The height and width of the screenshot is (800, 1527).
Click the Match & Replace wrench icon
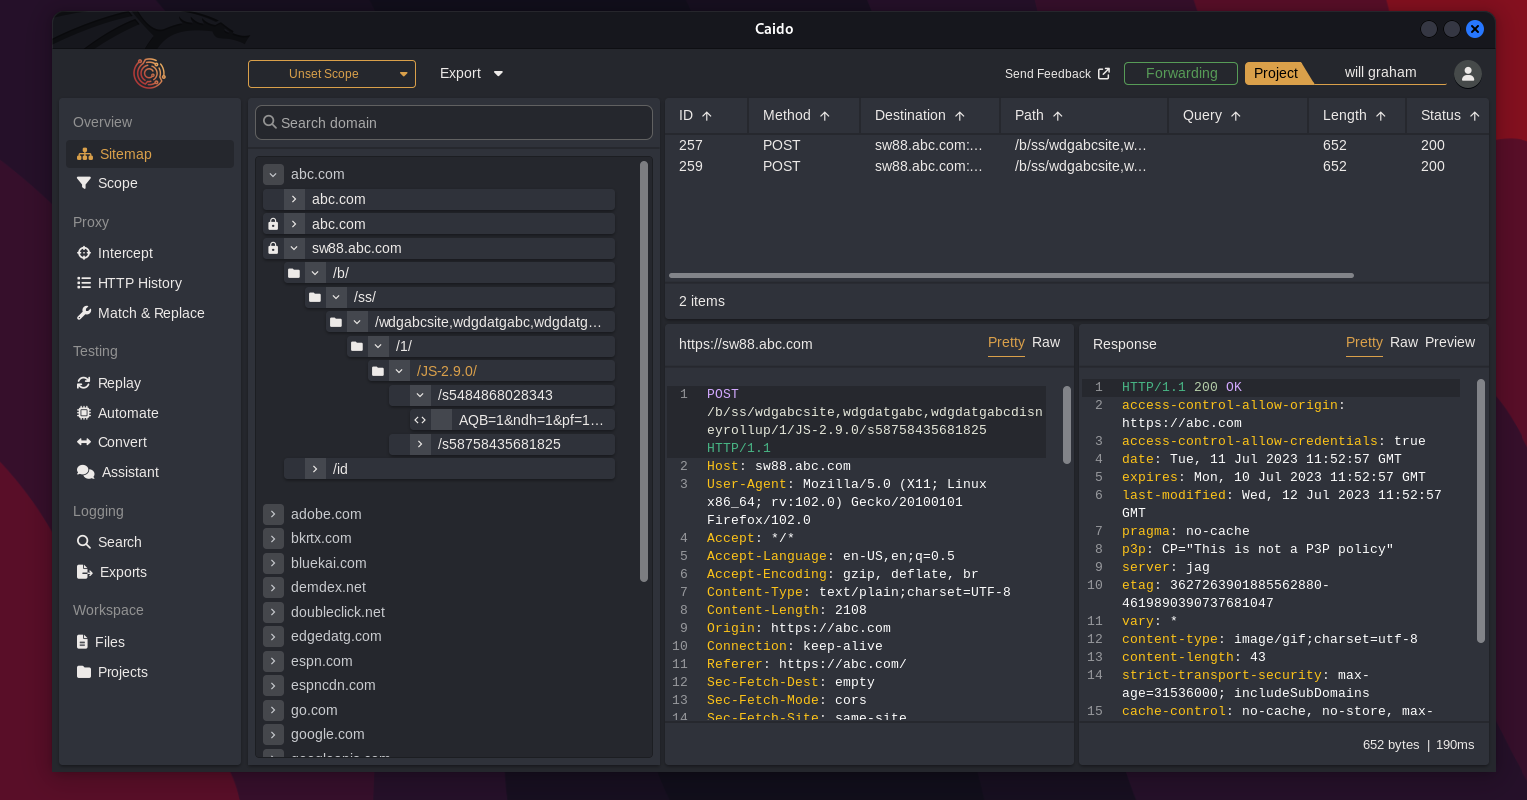(84, 313)
